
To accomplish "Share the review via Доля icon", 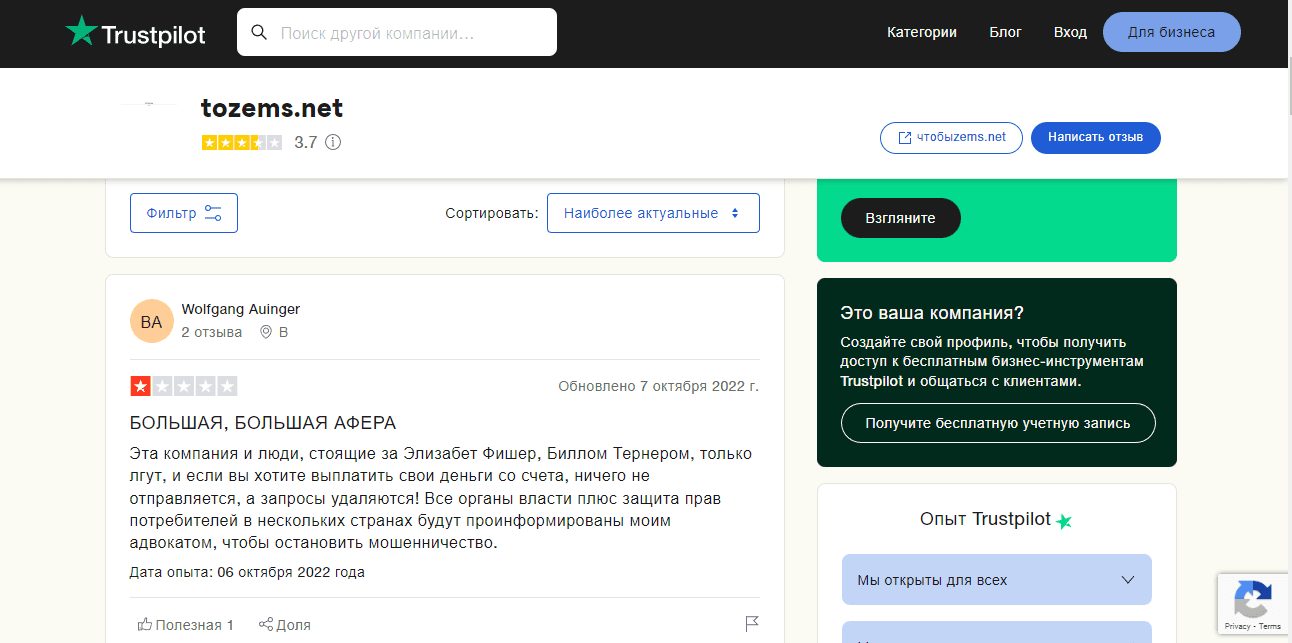I will (284, 624).
